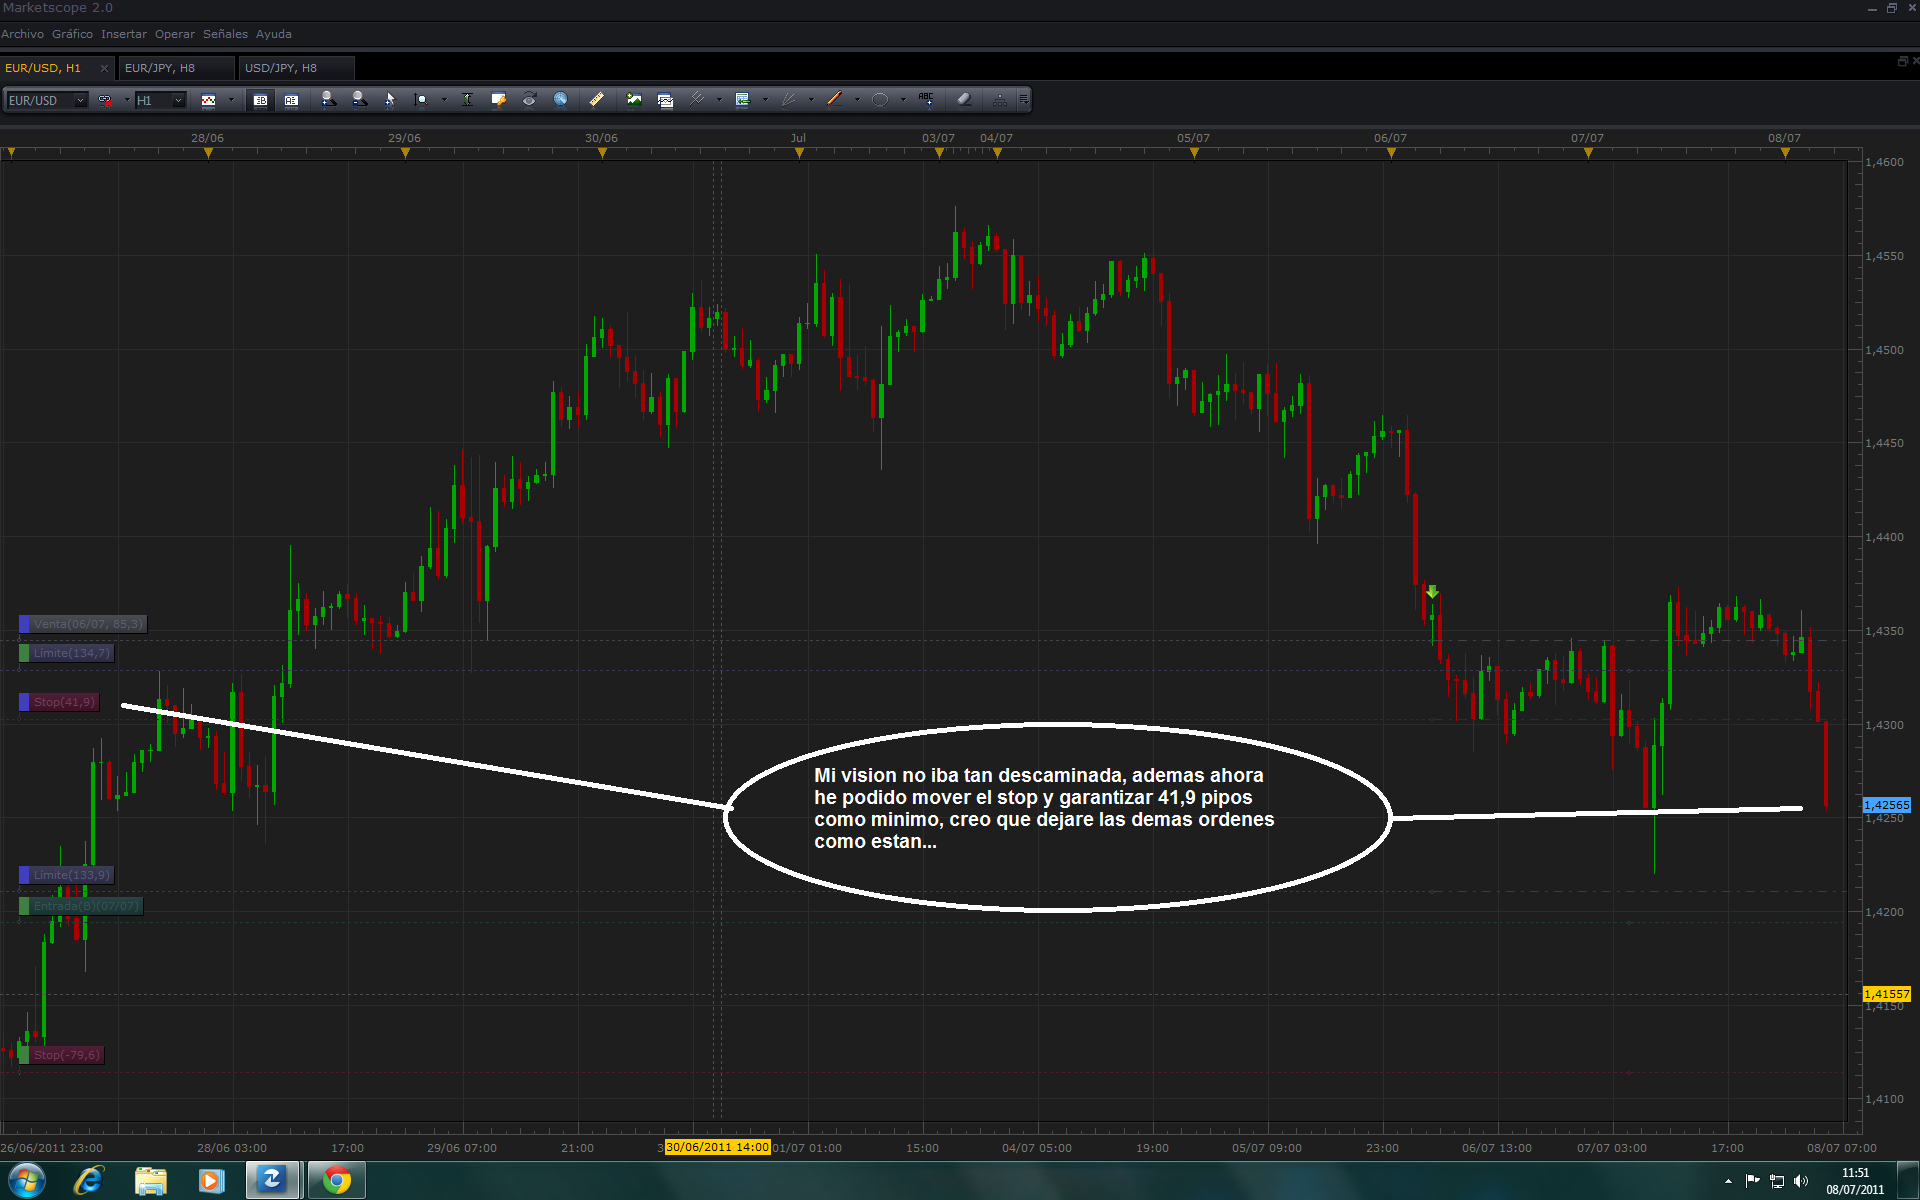The width and height of the screenshot is (1920, 1200).
Task: Toggle the first chart display mode button
Action: click(x=260, y=100)
